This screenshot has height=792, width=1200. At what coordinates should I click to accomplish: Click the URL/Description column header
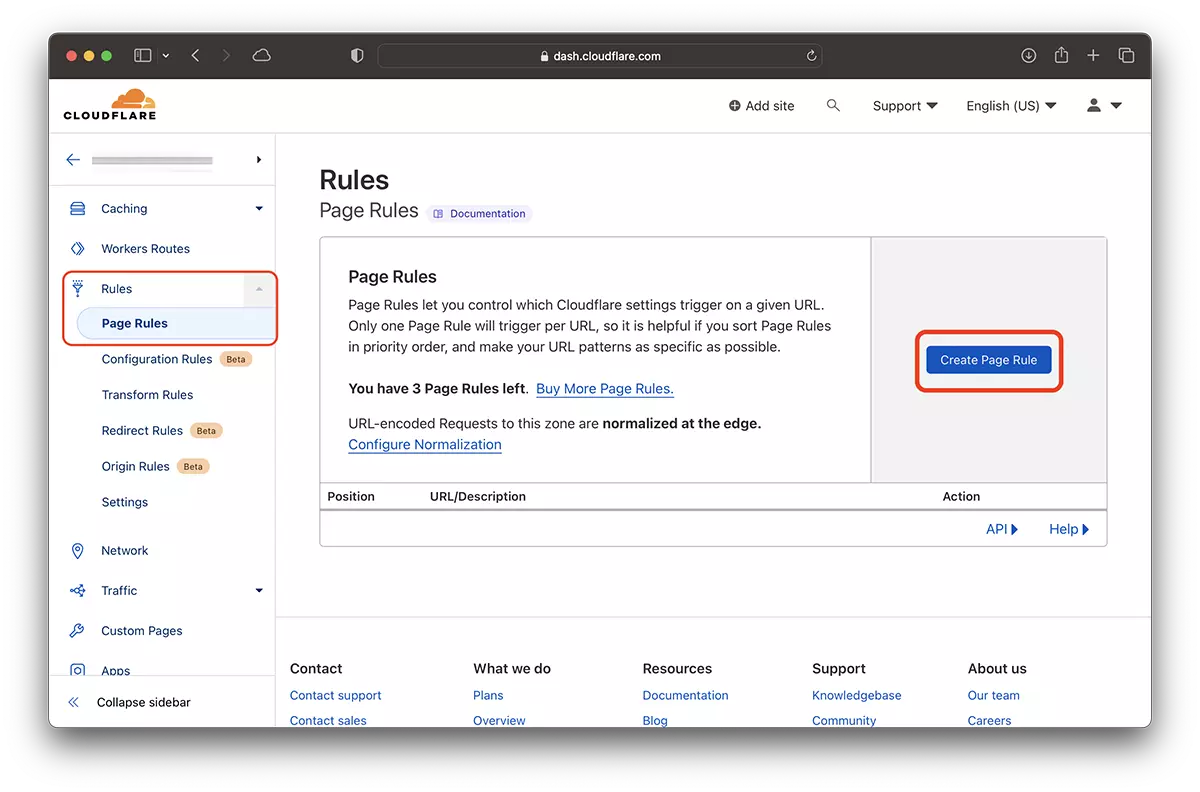tap(478, 496)
